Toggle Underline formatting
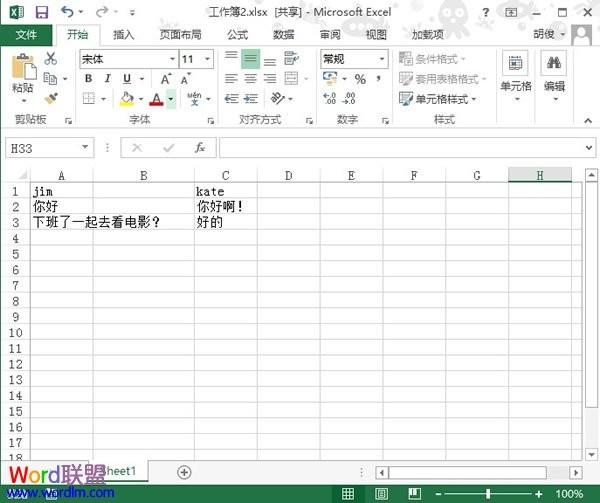The image size is (600, 503). click(127, 79)
